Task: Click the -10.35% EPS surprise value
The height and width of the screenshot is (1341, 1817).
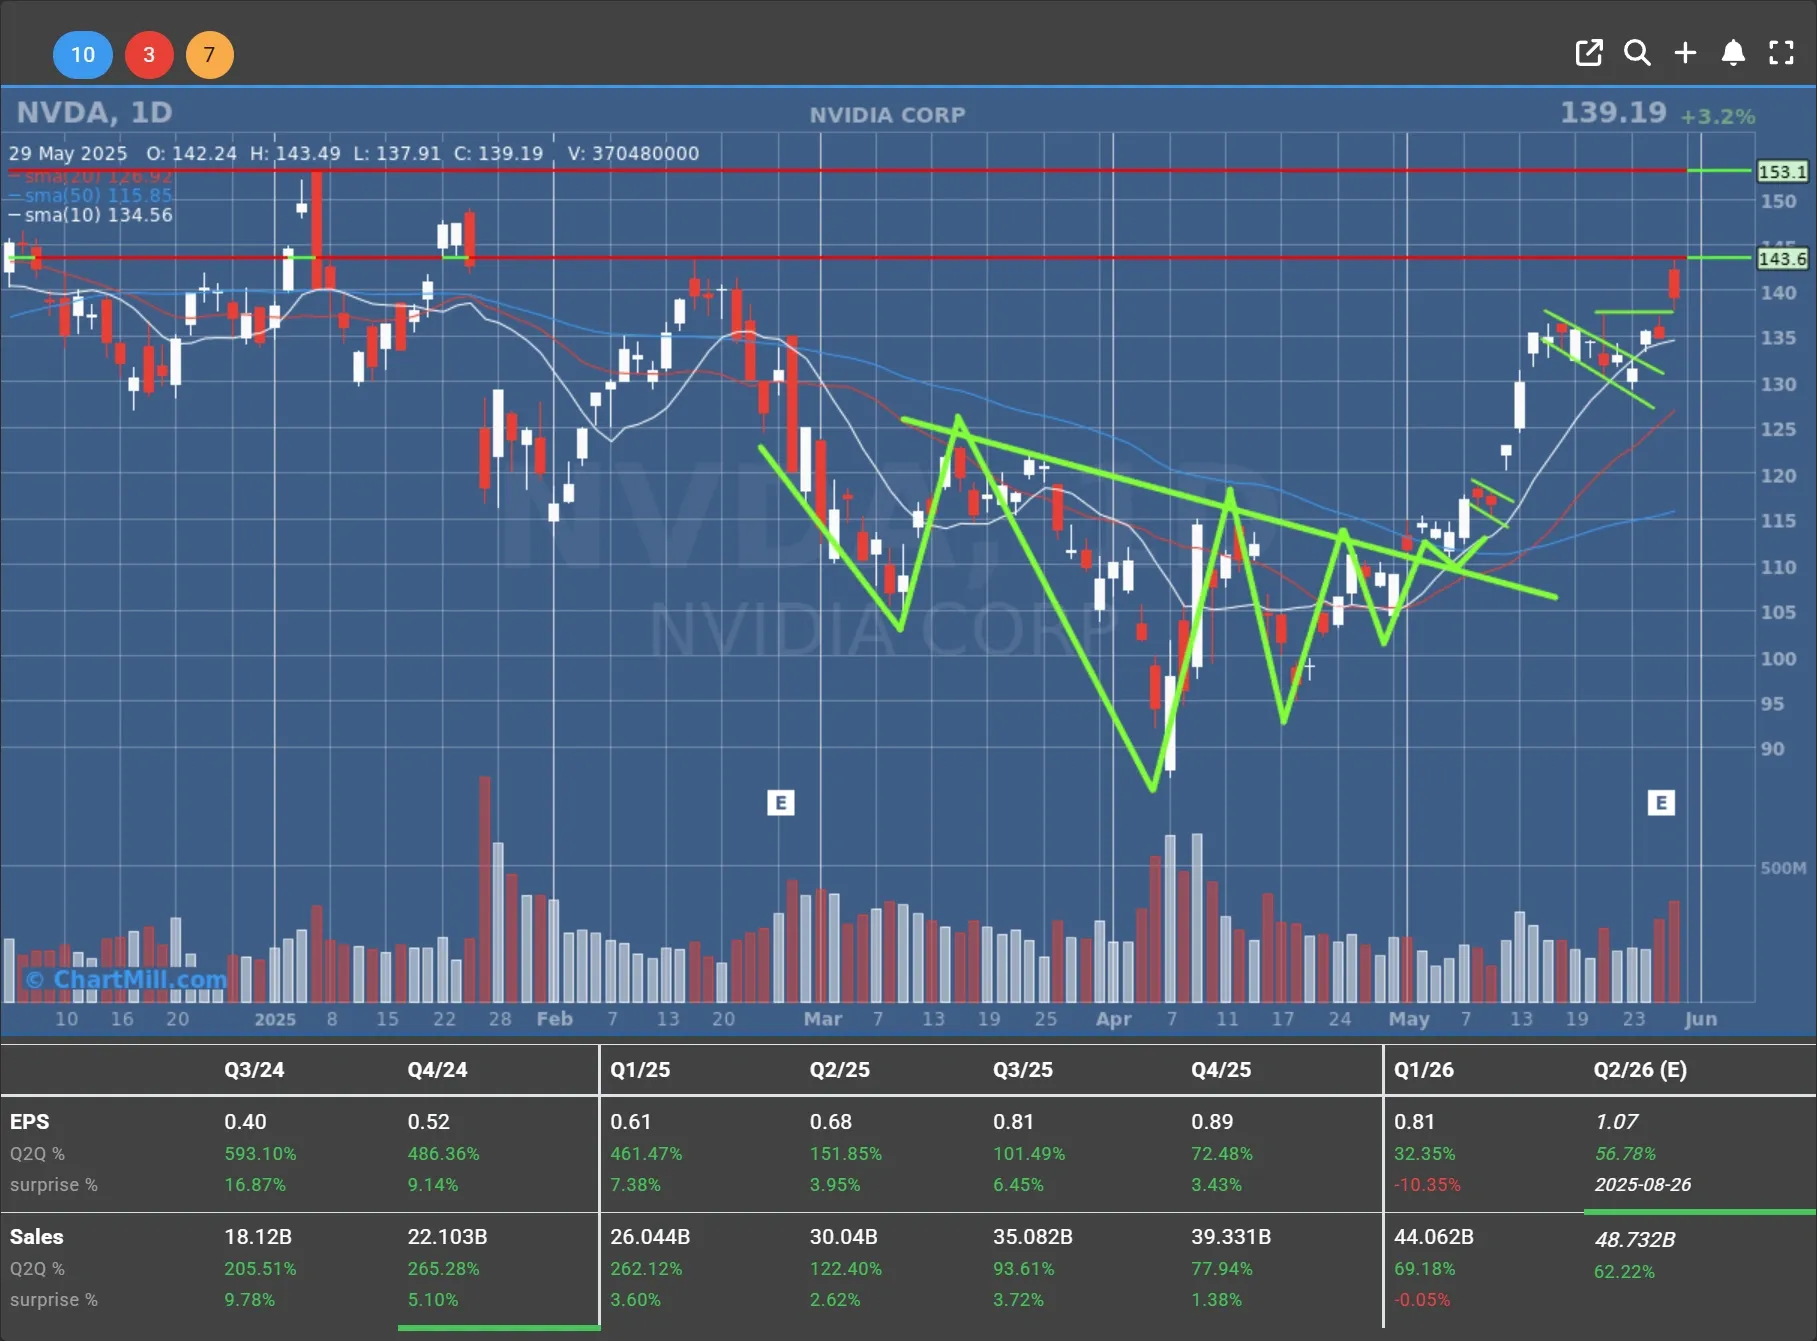Action: [1427, 1185]
